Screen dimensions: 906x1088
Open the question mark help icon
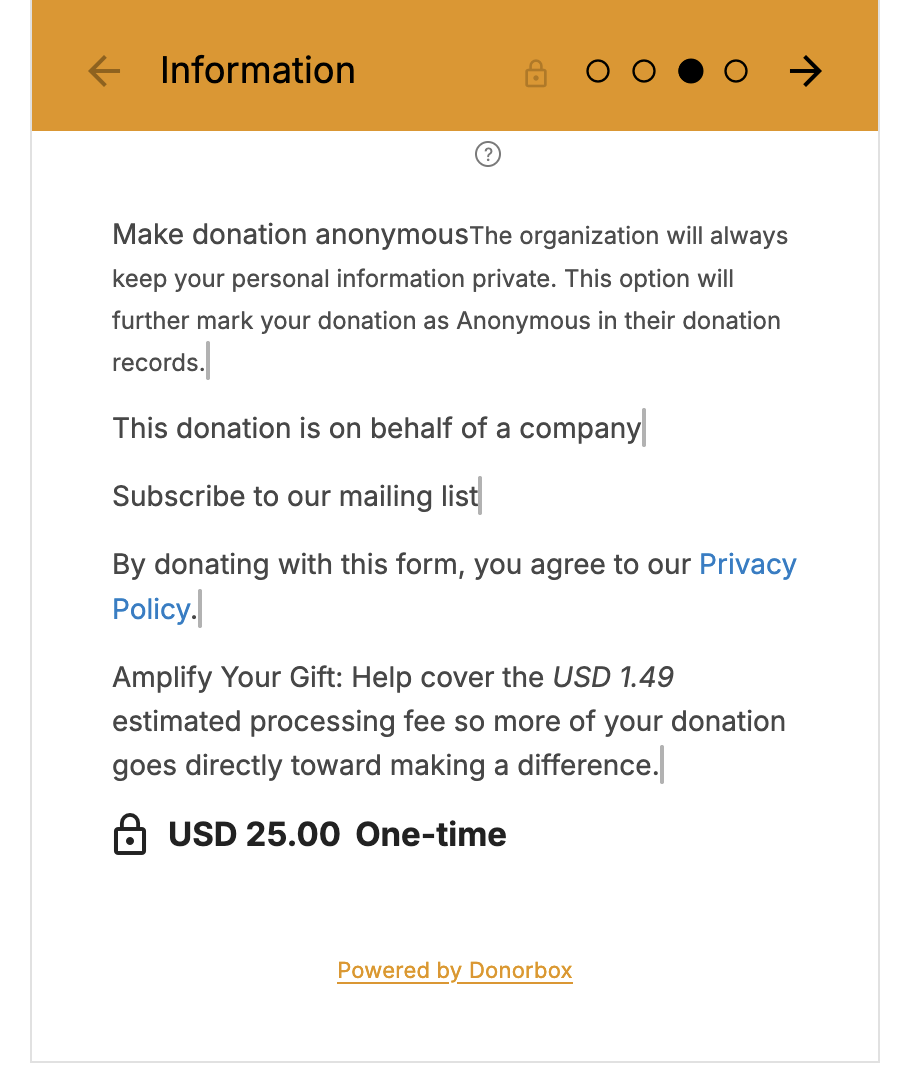click(x=488, y=154)
